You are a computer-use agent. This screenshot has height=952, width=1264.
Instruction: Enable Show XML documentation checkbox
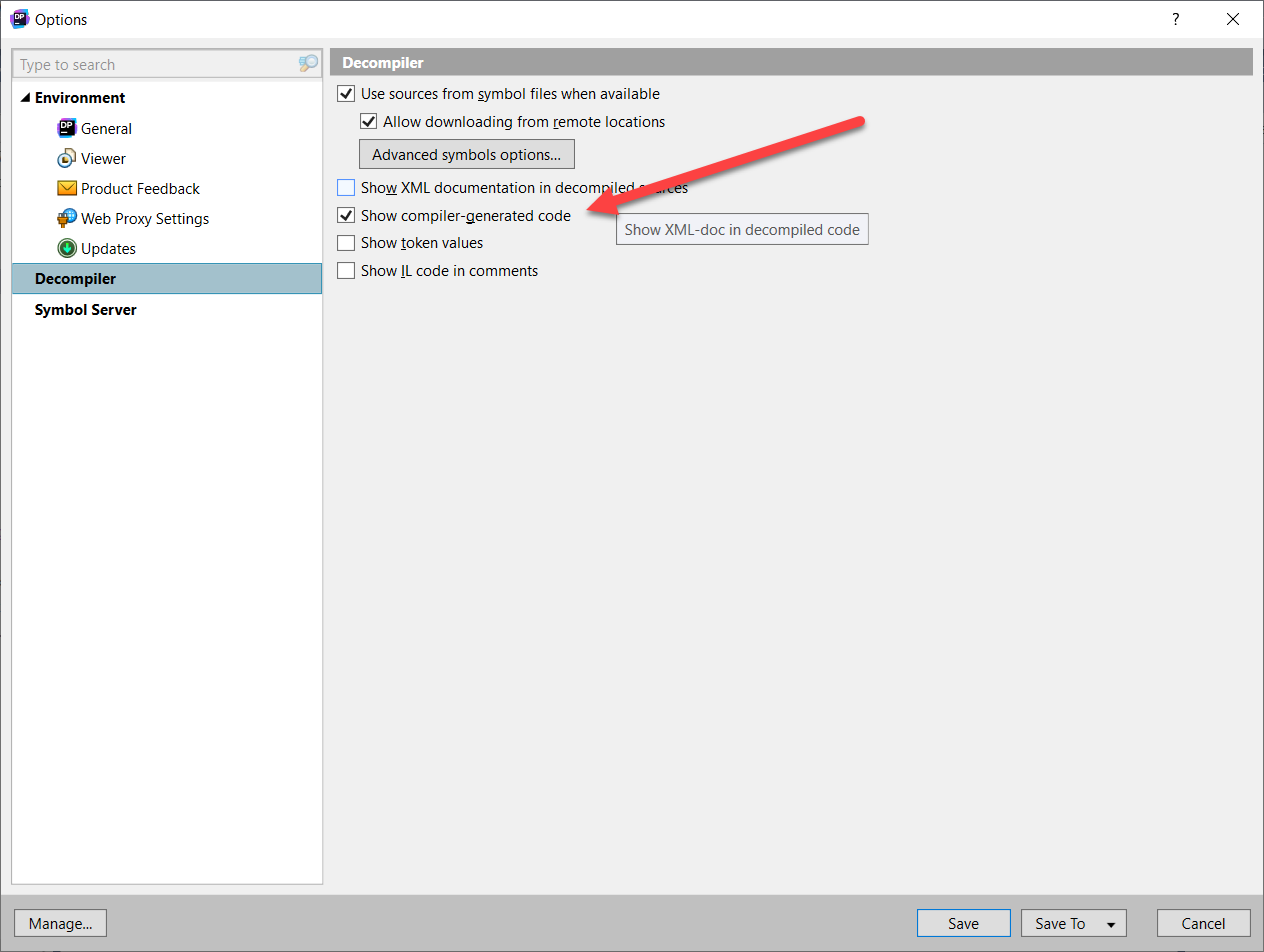pyautogui.click(x=347, y=187)
